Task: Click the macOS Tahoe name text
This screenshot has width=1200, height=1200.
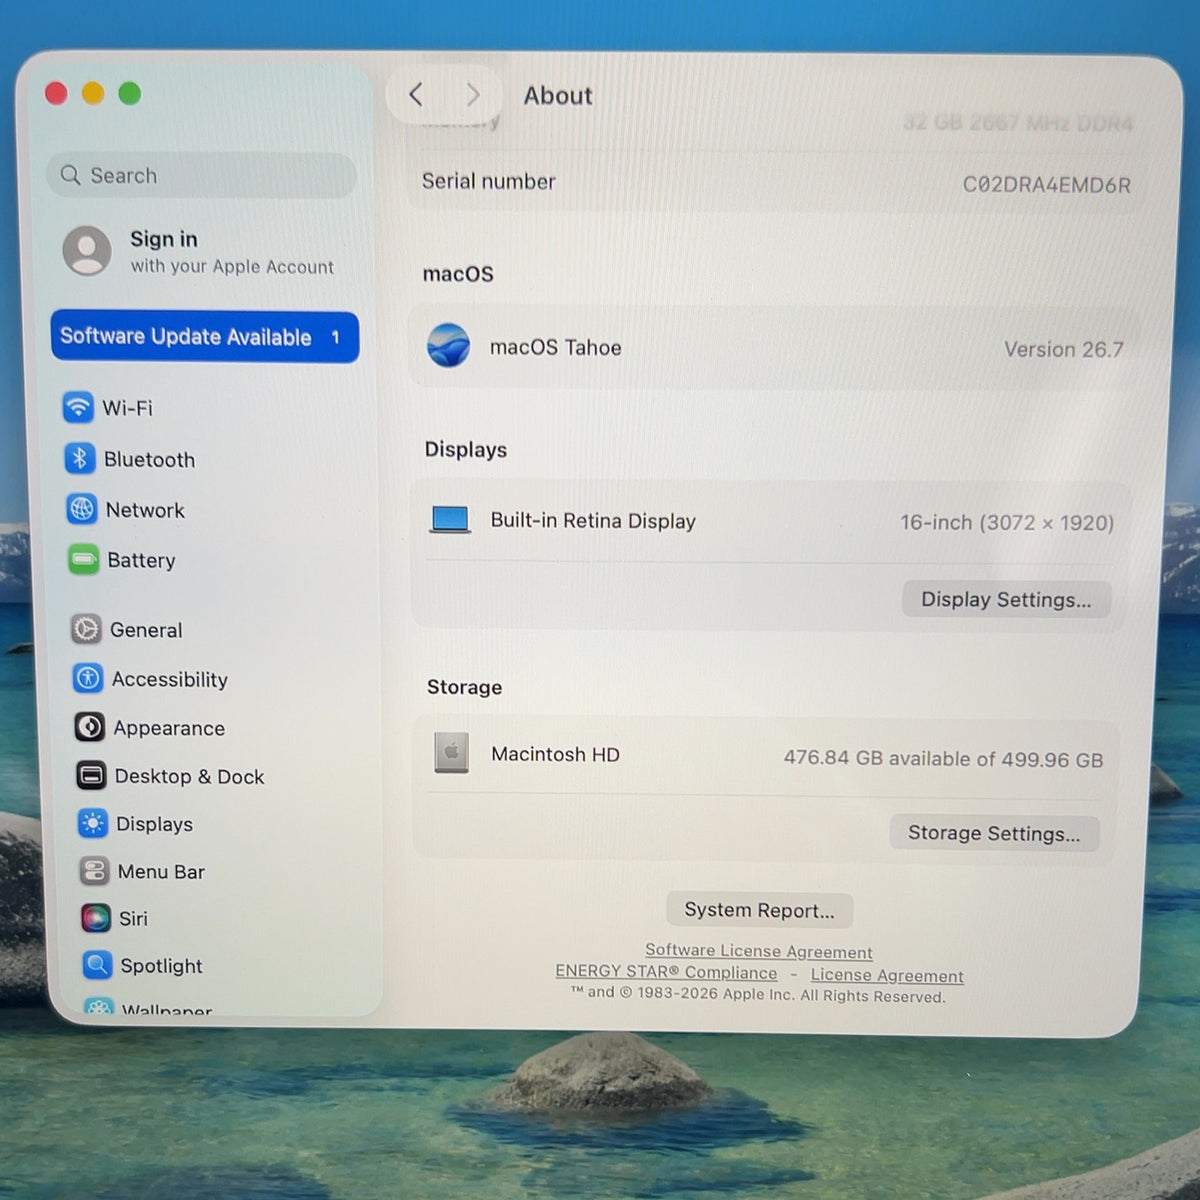Action: click(x=555, y=347)
